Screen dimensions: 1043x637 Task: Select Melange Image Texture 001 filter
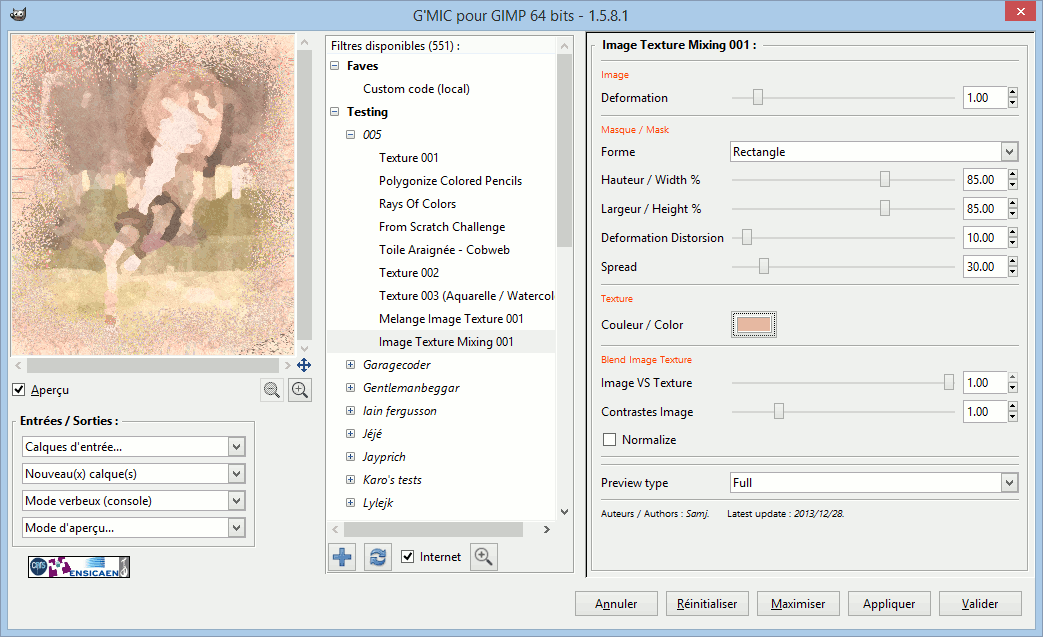451,318
